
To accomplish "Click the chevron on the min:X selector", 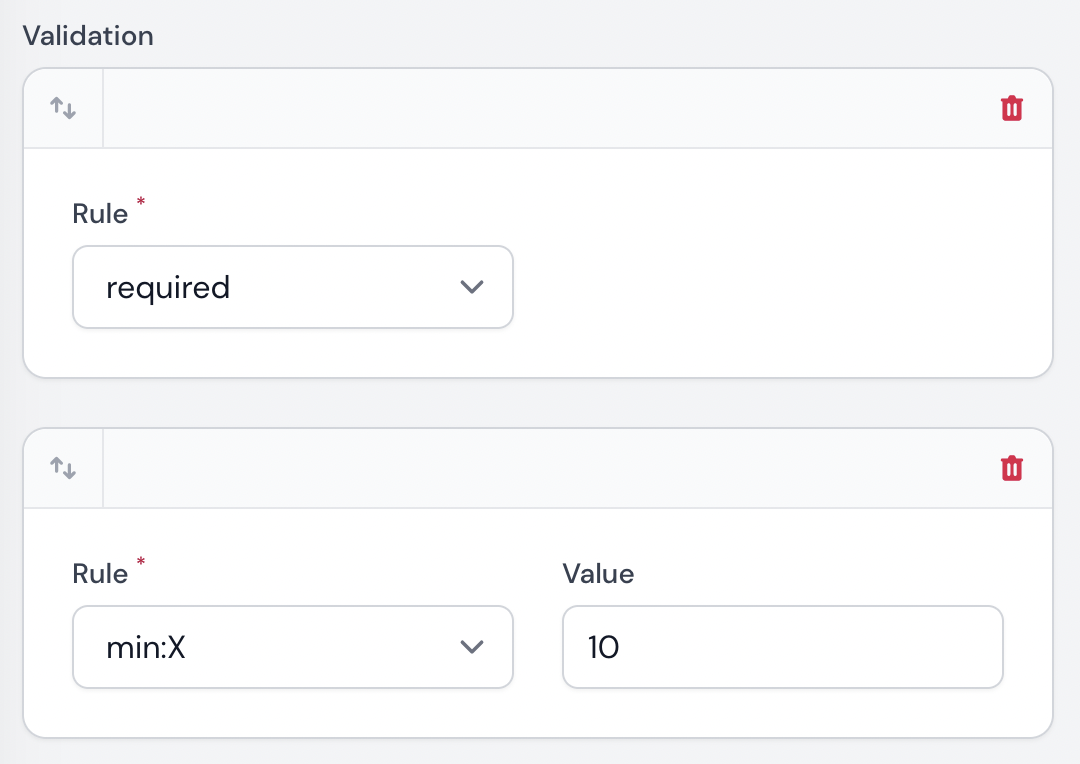I will coord(472,647).
